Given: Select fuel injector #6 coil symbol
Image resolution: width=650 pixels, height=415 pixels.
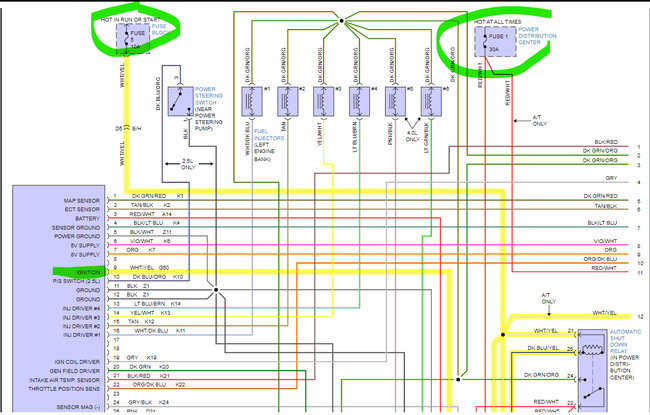Looking at the screenshot, I should (x=431, y=101).
